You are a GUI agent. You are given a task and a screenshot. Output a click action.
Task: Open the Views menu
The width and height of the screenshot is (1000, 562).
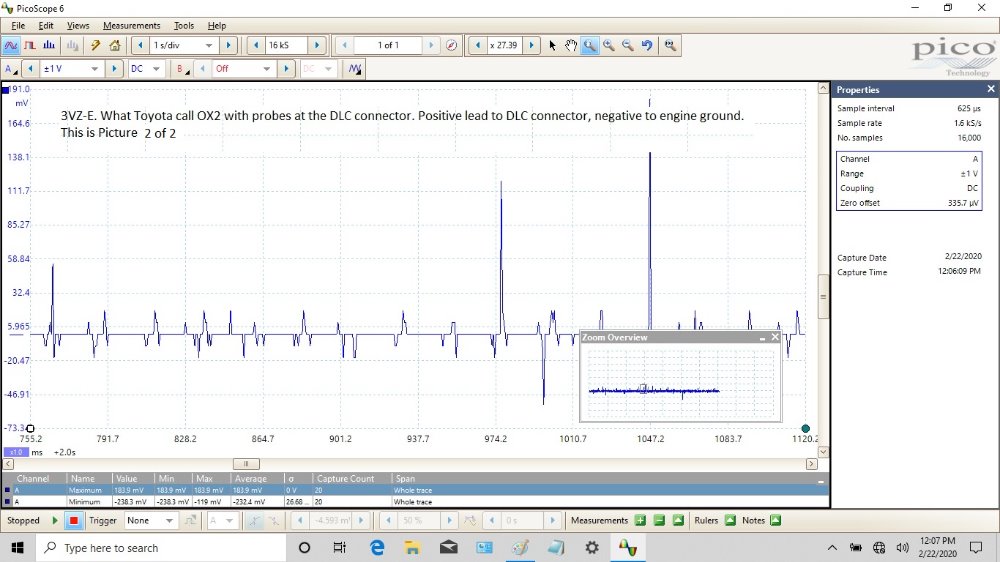78,26
